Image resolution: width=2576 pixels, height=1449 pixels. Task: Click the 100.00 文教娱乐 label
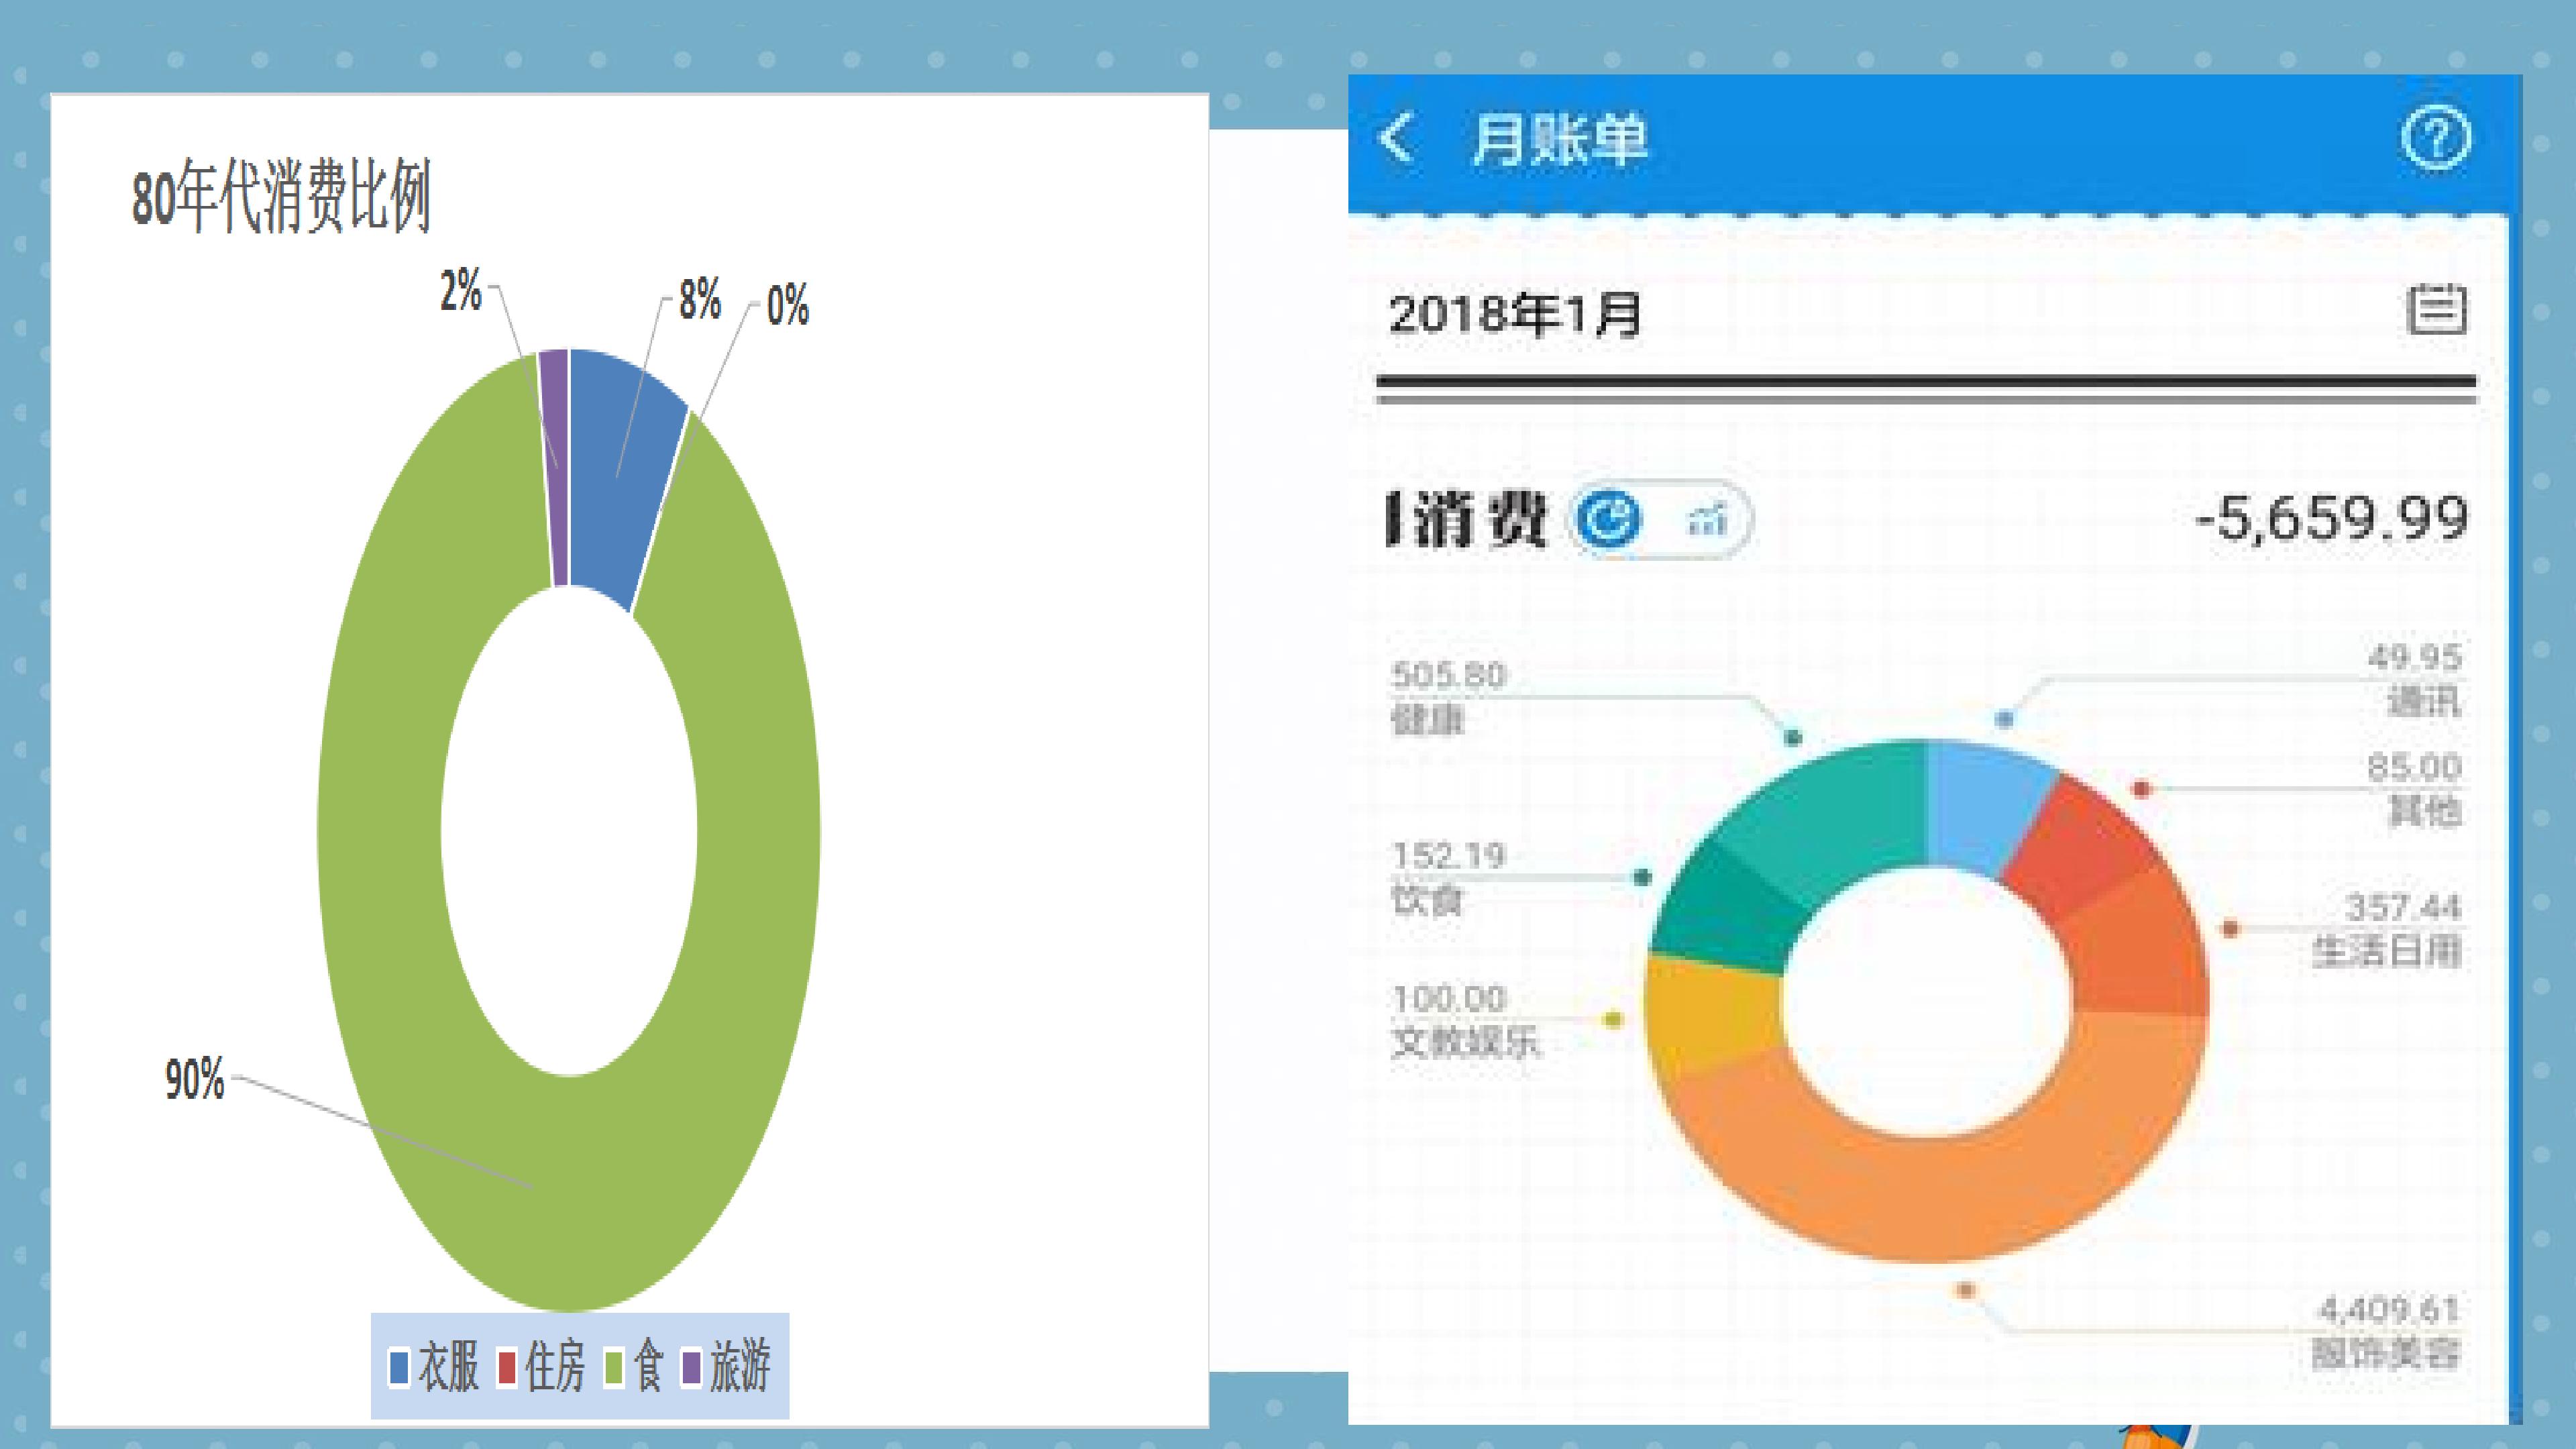(x=1465, y=1020)
